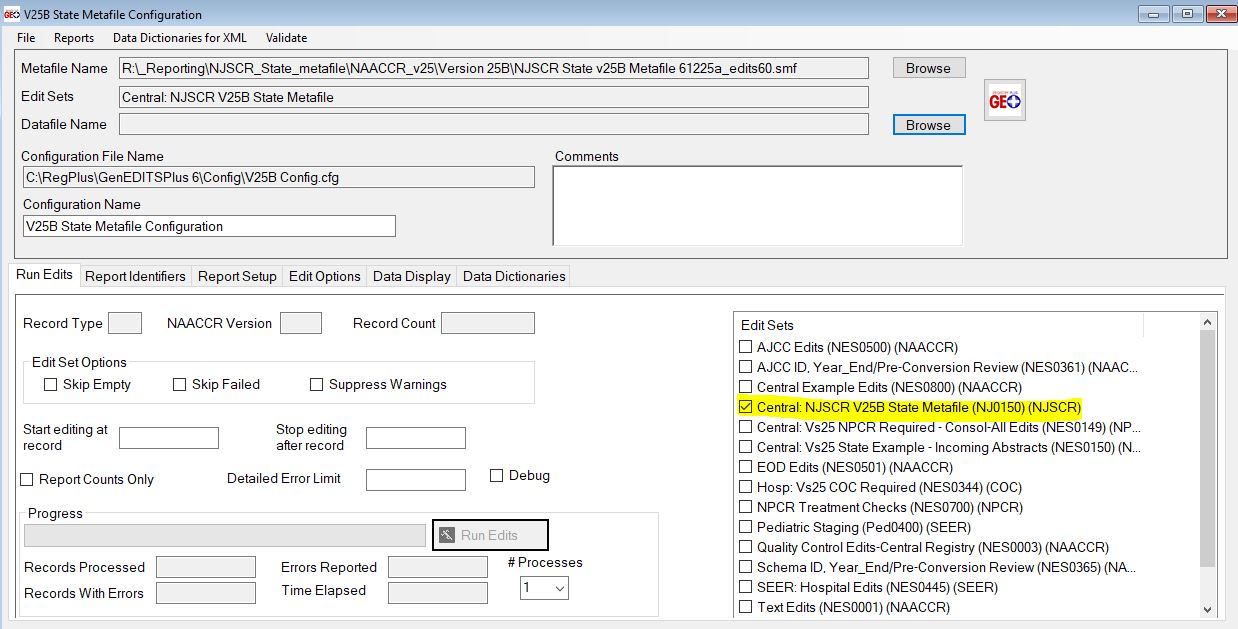This screenshot has height=629, width=1238.
Task: Enable the Skip Failed checkbox
Action: (180, 384)
